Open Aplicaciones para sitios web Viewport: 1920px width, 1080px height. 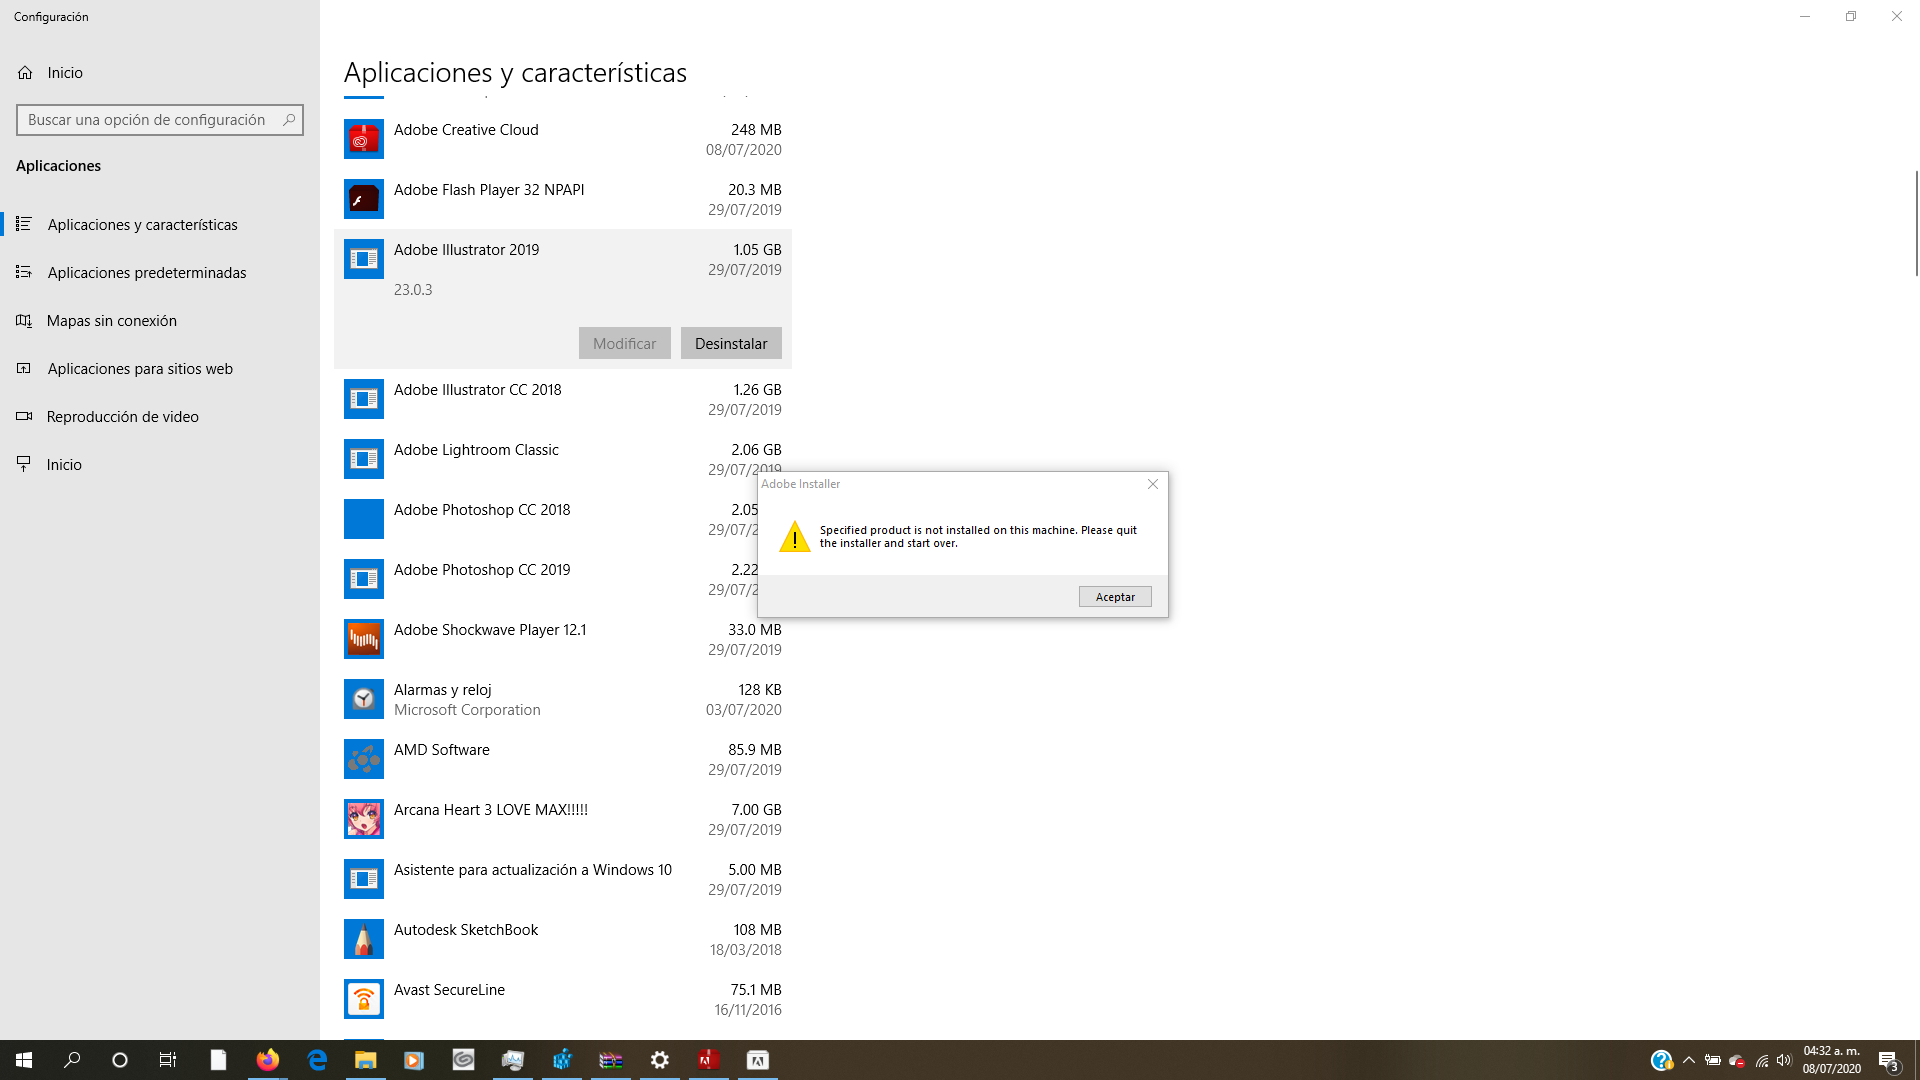coord(140,369)
